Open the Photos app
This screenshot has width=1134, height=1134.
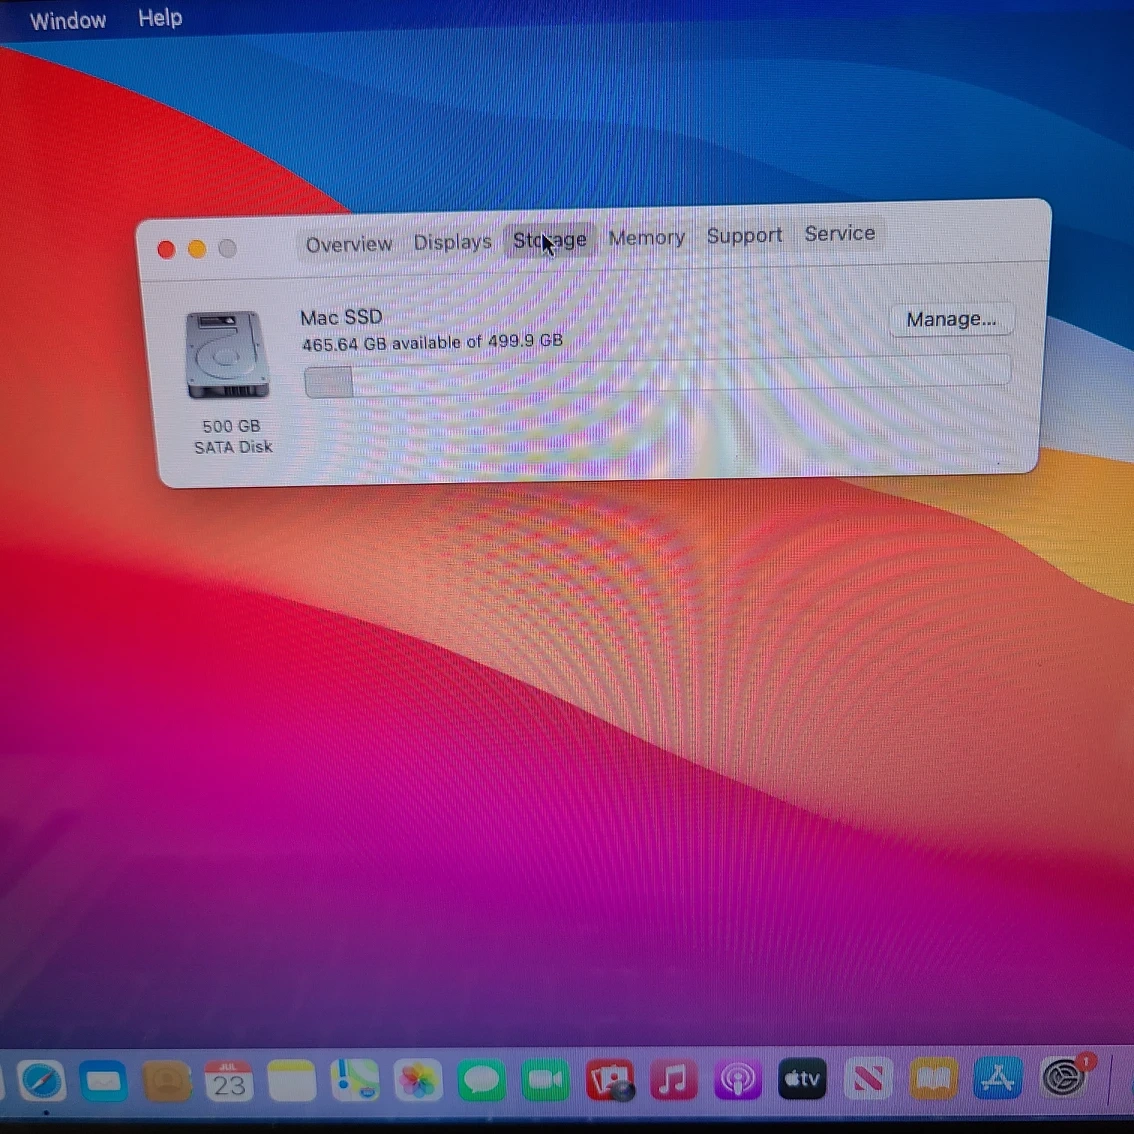pyautogui.click(x=417, y=1080)
